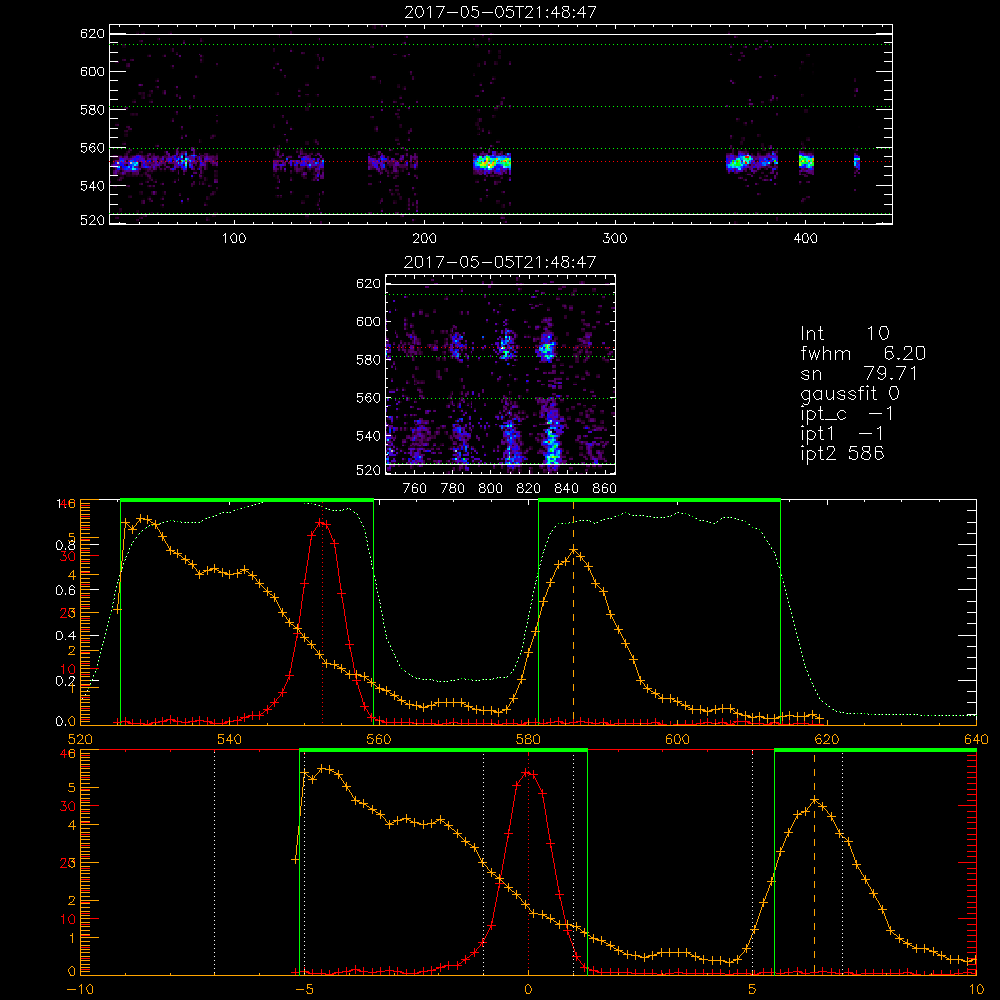Click the 'ipt_c -1' entry
This screenshot has height=1000, width=1000.
tap(846, 414)
